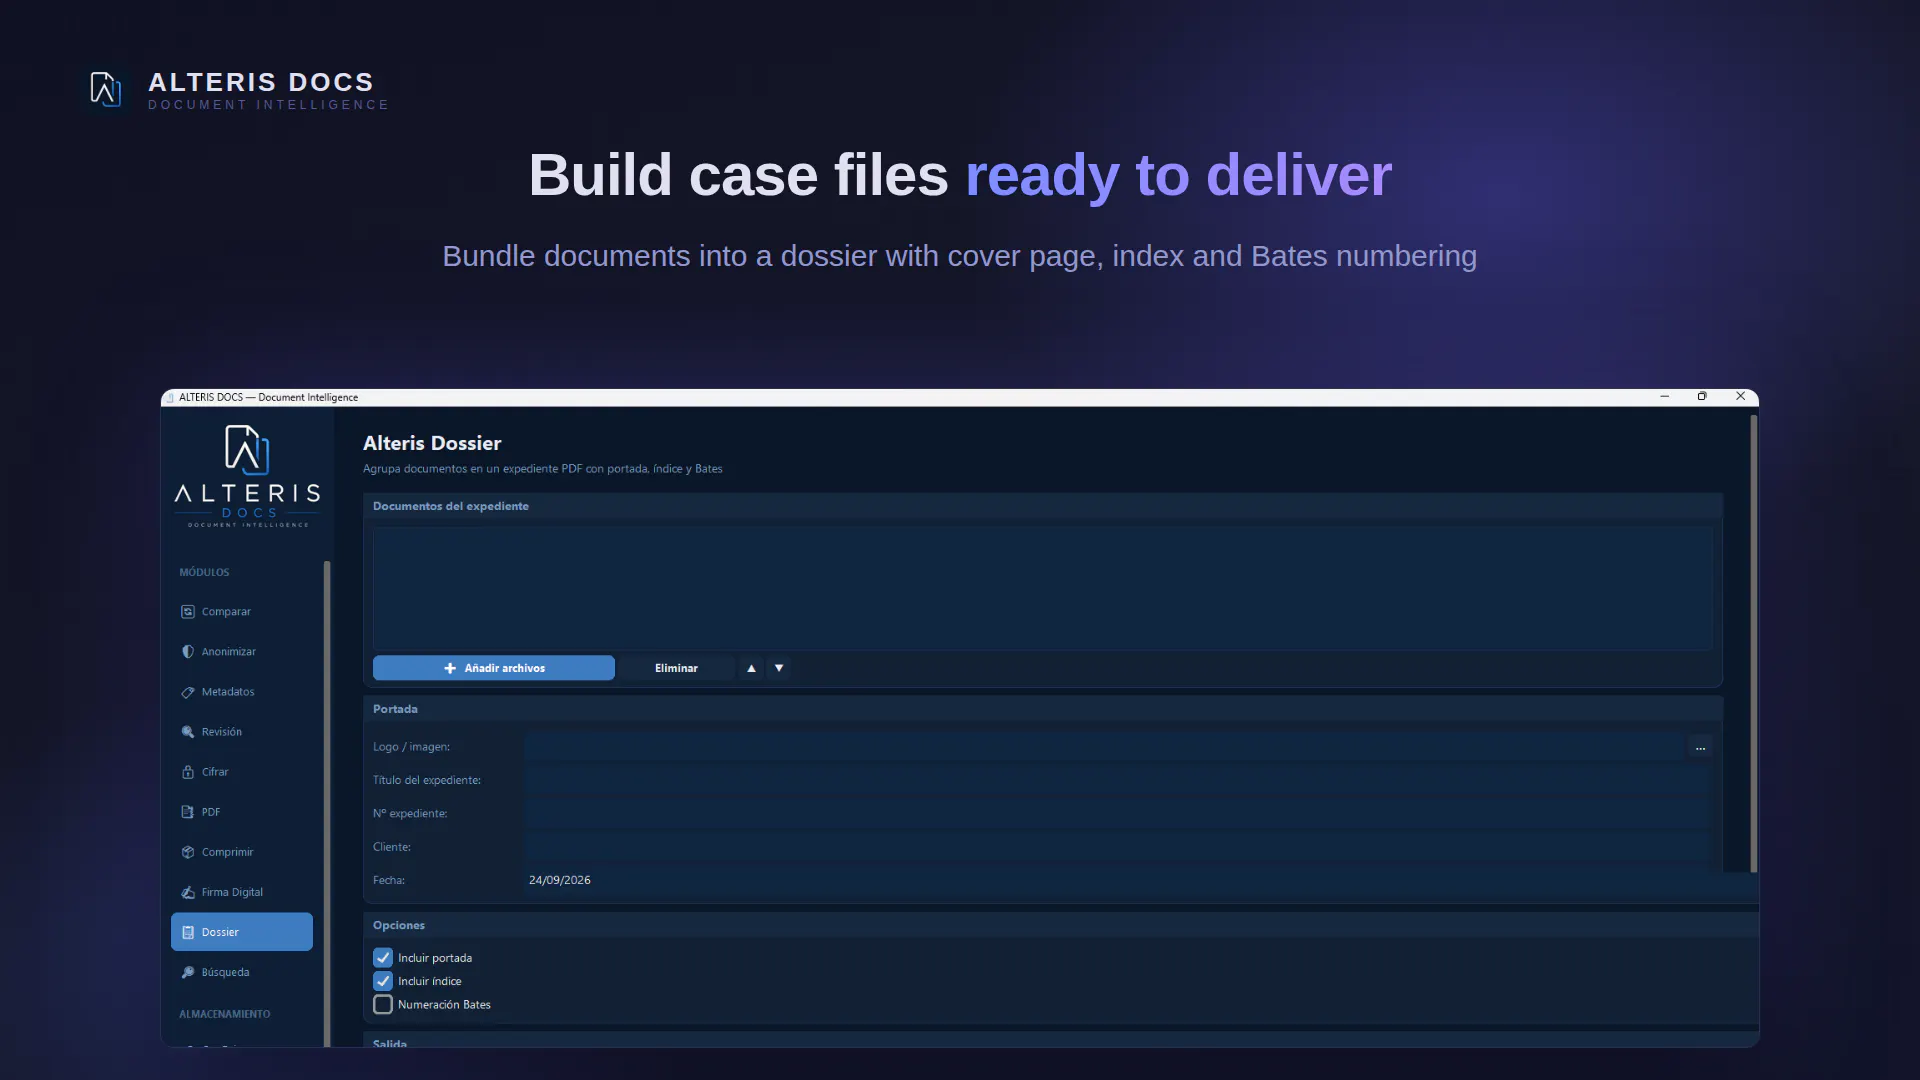
Task: Click the main panel vertical scrollbar
Action: [x=1753, y=643]
